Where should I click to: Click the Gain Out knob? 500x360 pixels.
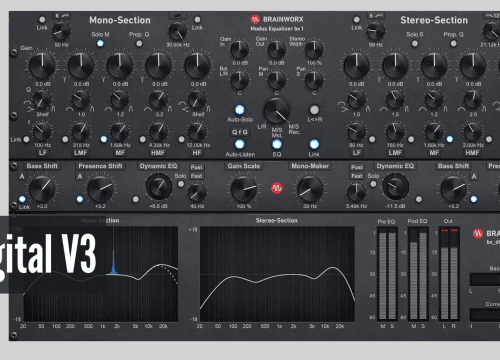point(277,50)
